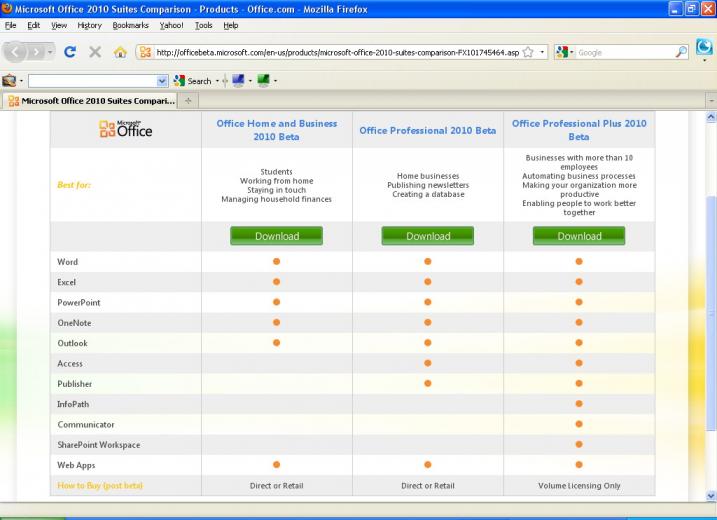Click the site identity icon in the address bar
The width and height of the screenshot is (717, 520).
point(145,52)
